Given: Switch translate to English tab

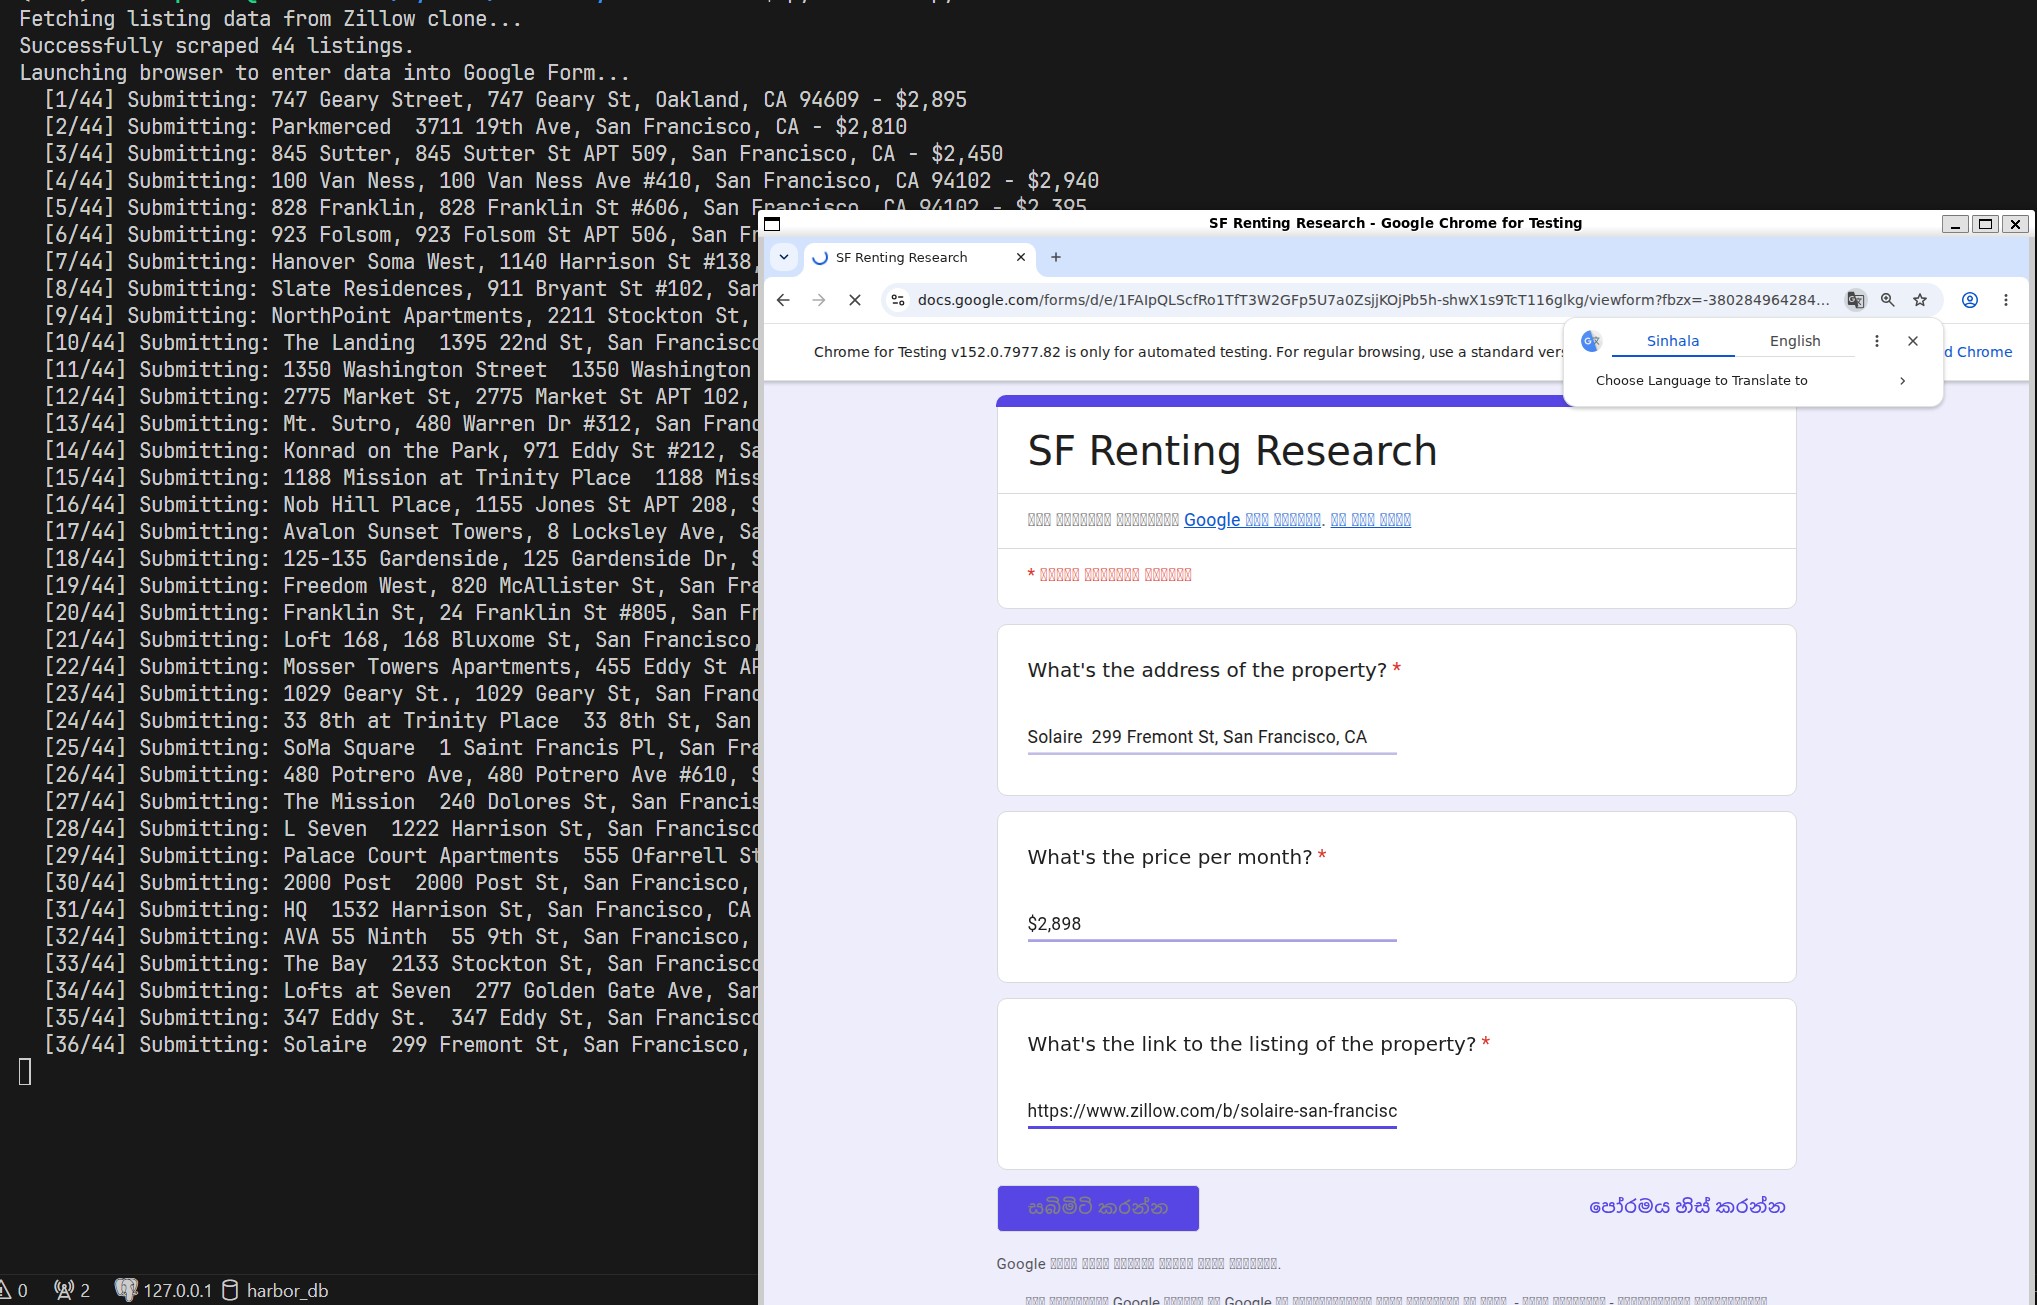Looking at the screenshot, I should tap(1795, 341).
